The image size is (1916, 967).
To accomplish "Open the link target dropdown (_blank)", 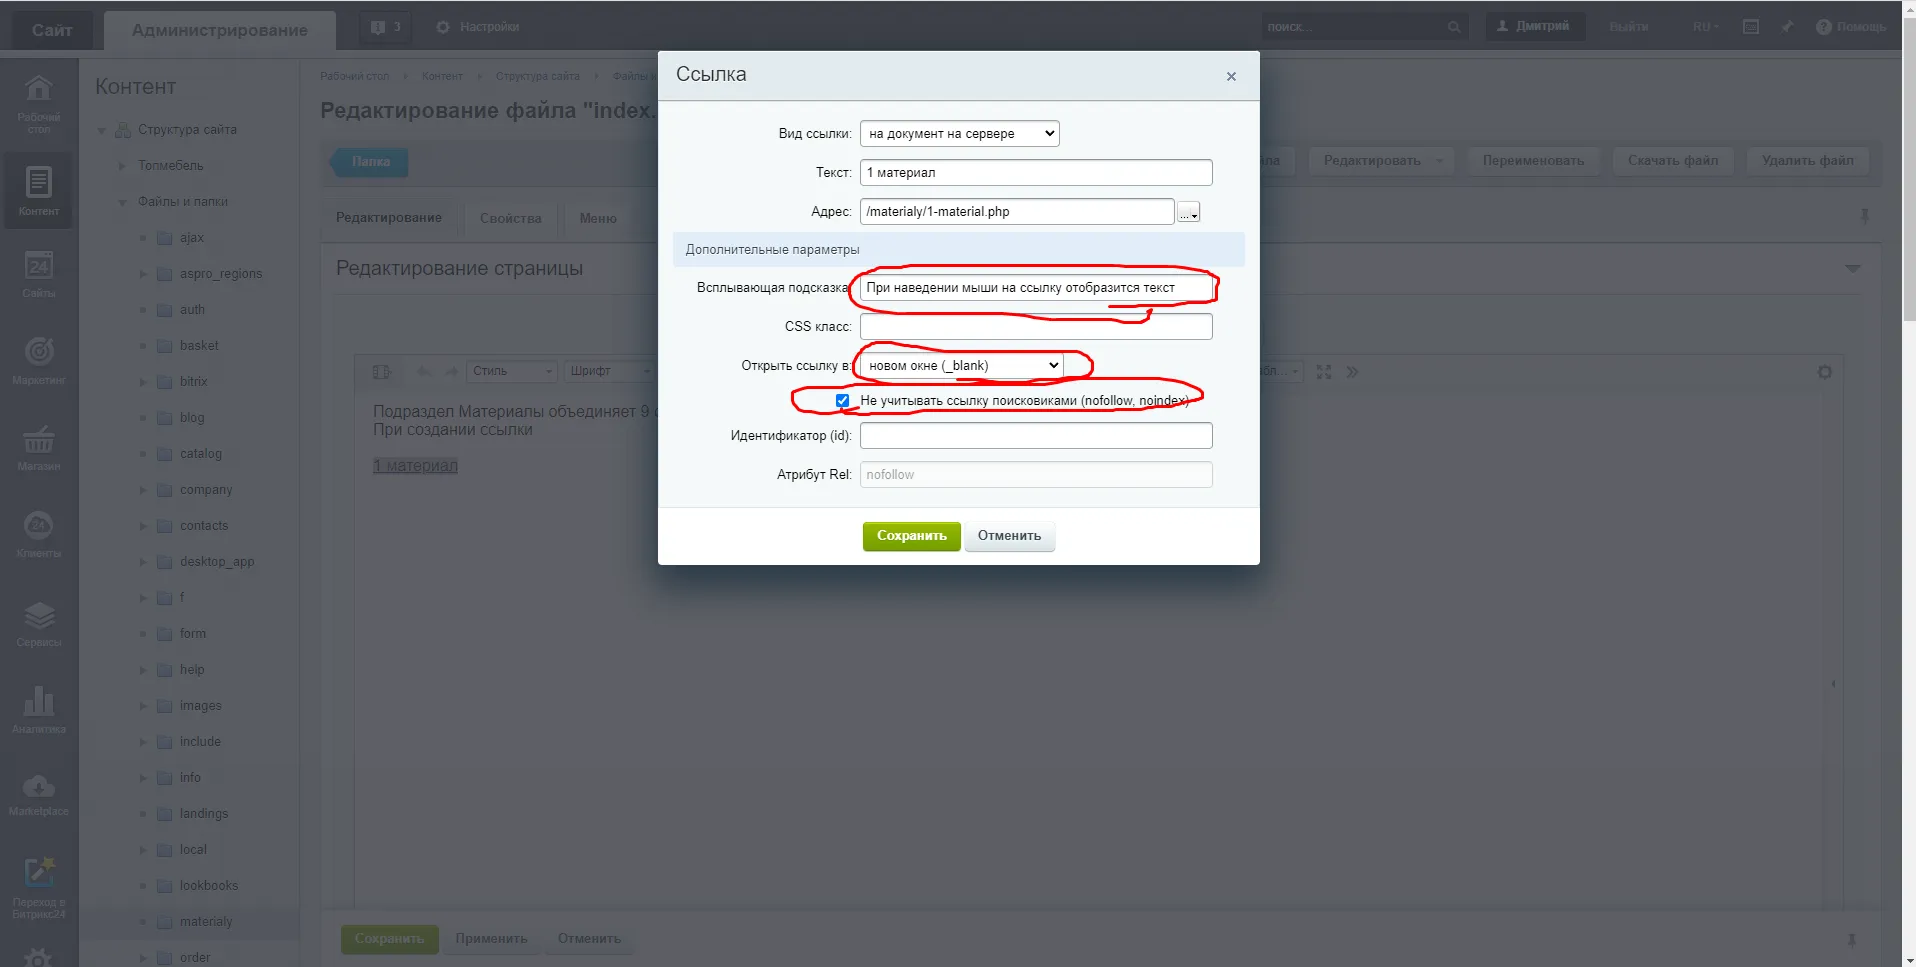I will pos(961,366).
